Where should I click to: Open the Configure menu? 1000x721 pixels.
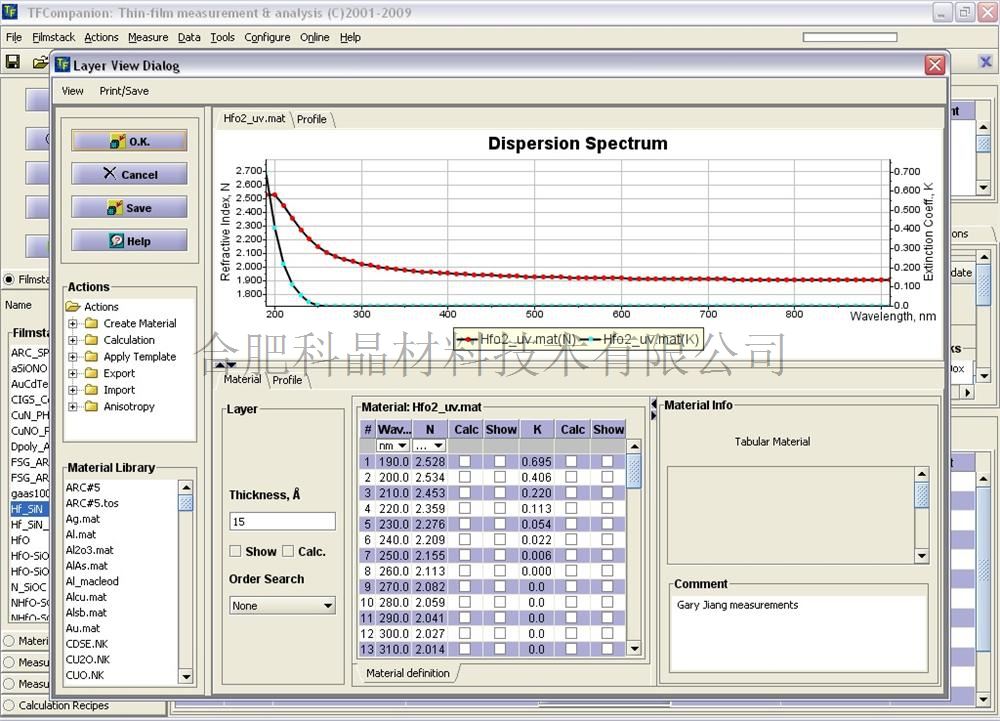coord(267,37)
